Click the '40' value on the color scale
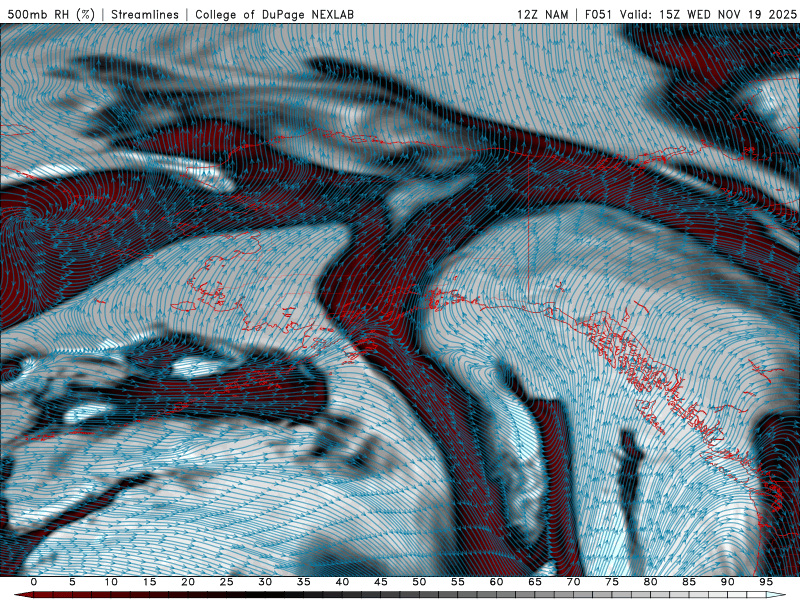 pyautogui.click(x=342, y=582)
